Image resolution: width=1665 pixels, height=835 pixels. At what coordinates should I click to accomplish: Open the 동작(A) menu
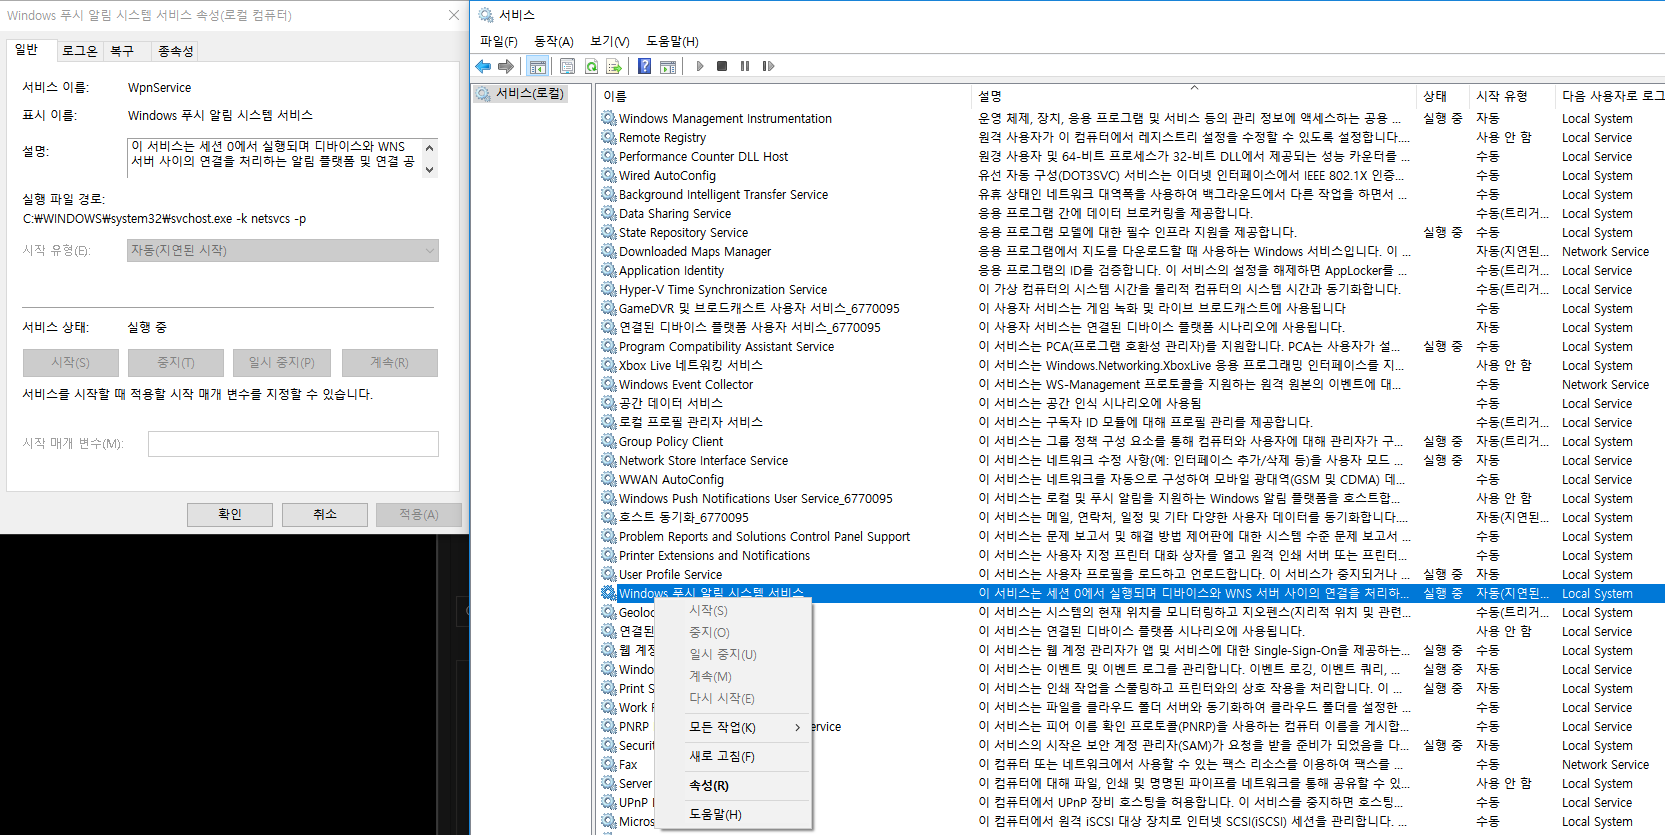[553, 41]
